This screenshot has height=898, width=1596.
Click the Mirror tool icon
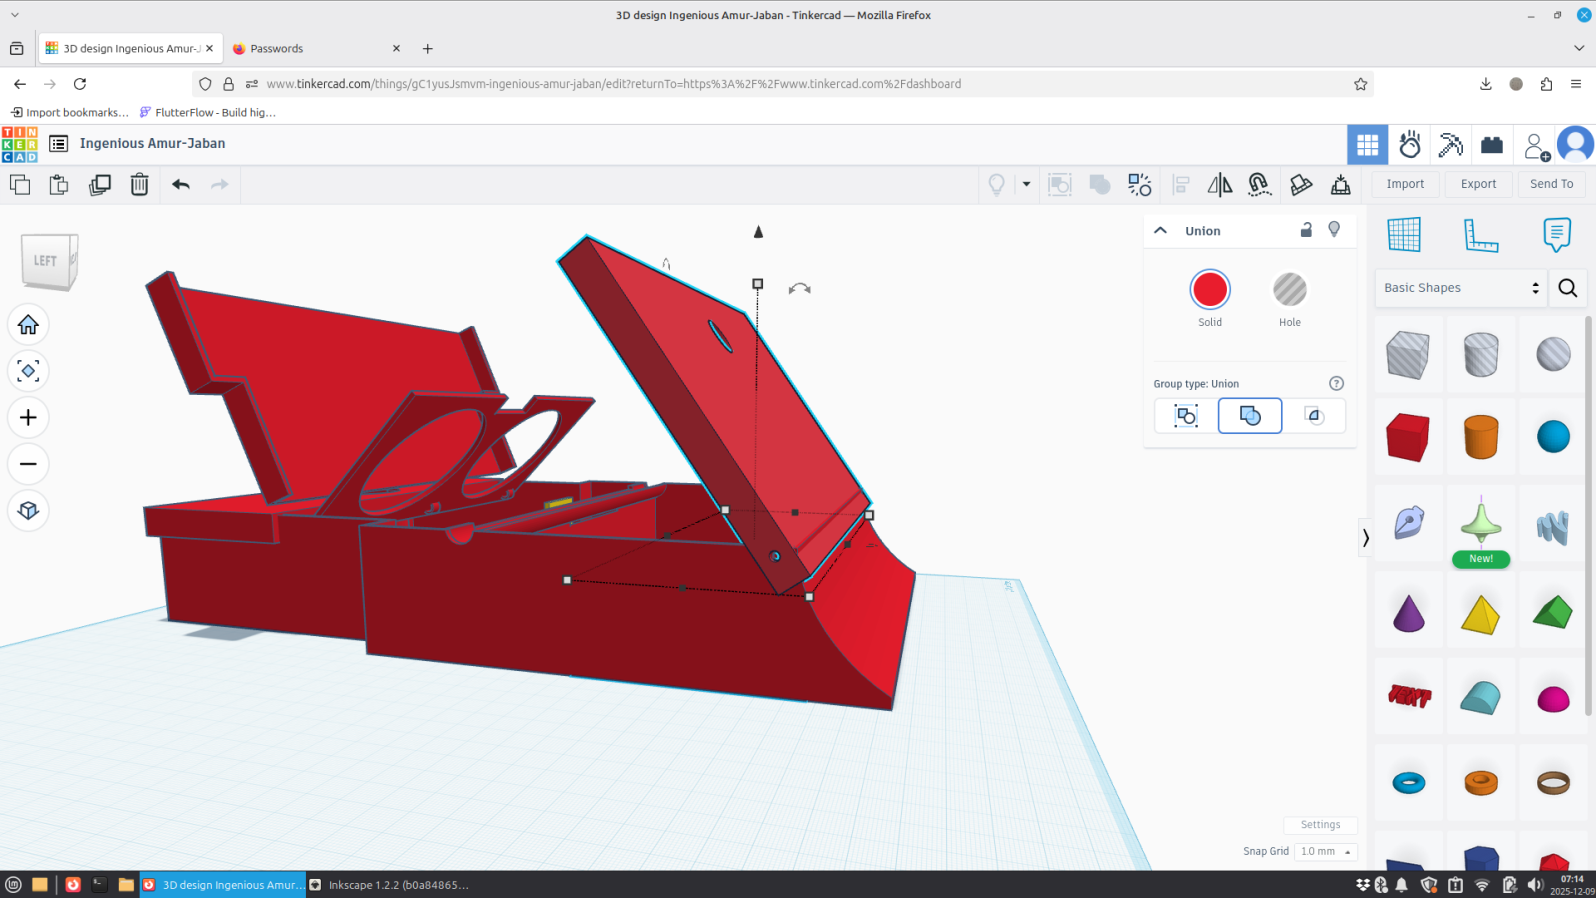[1219, 185]
